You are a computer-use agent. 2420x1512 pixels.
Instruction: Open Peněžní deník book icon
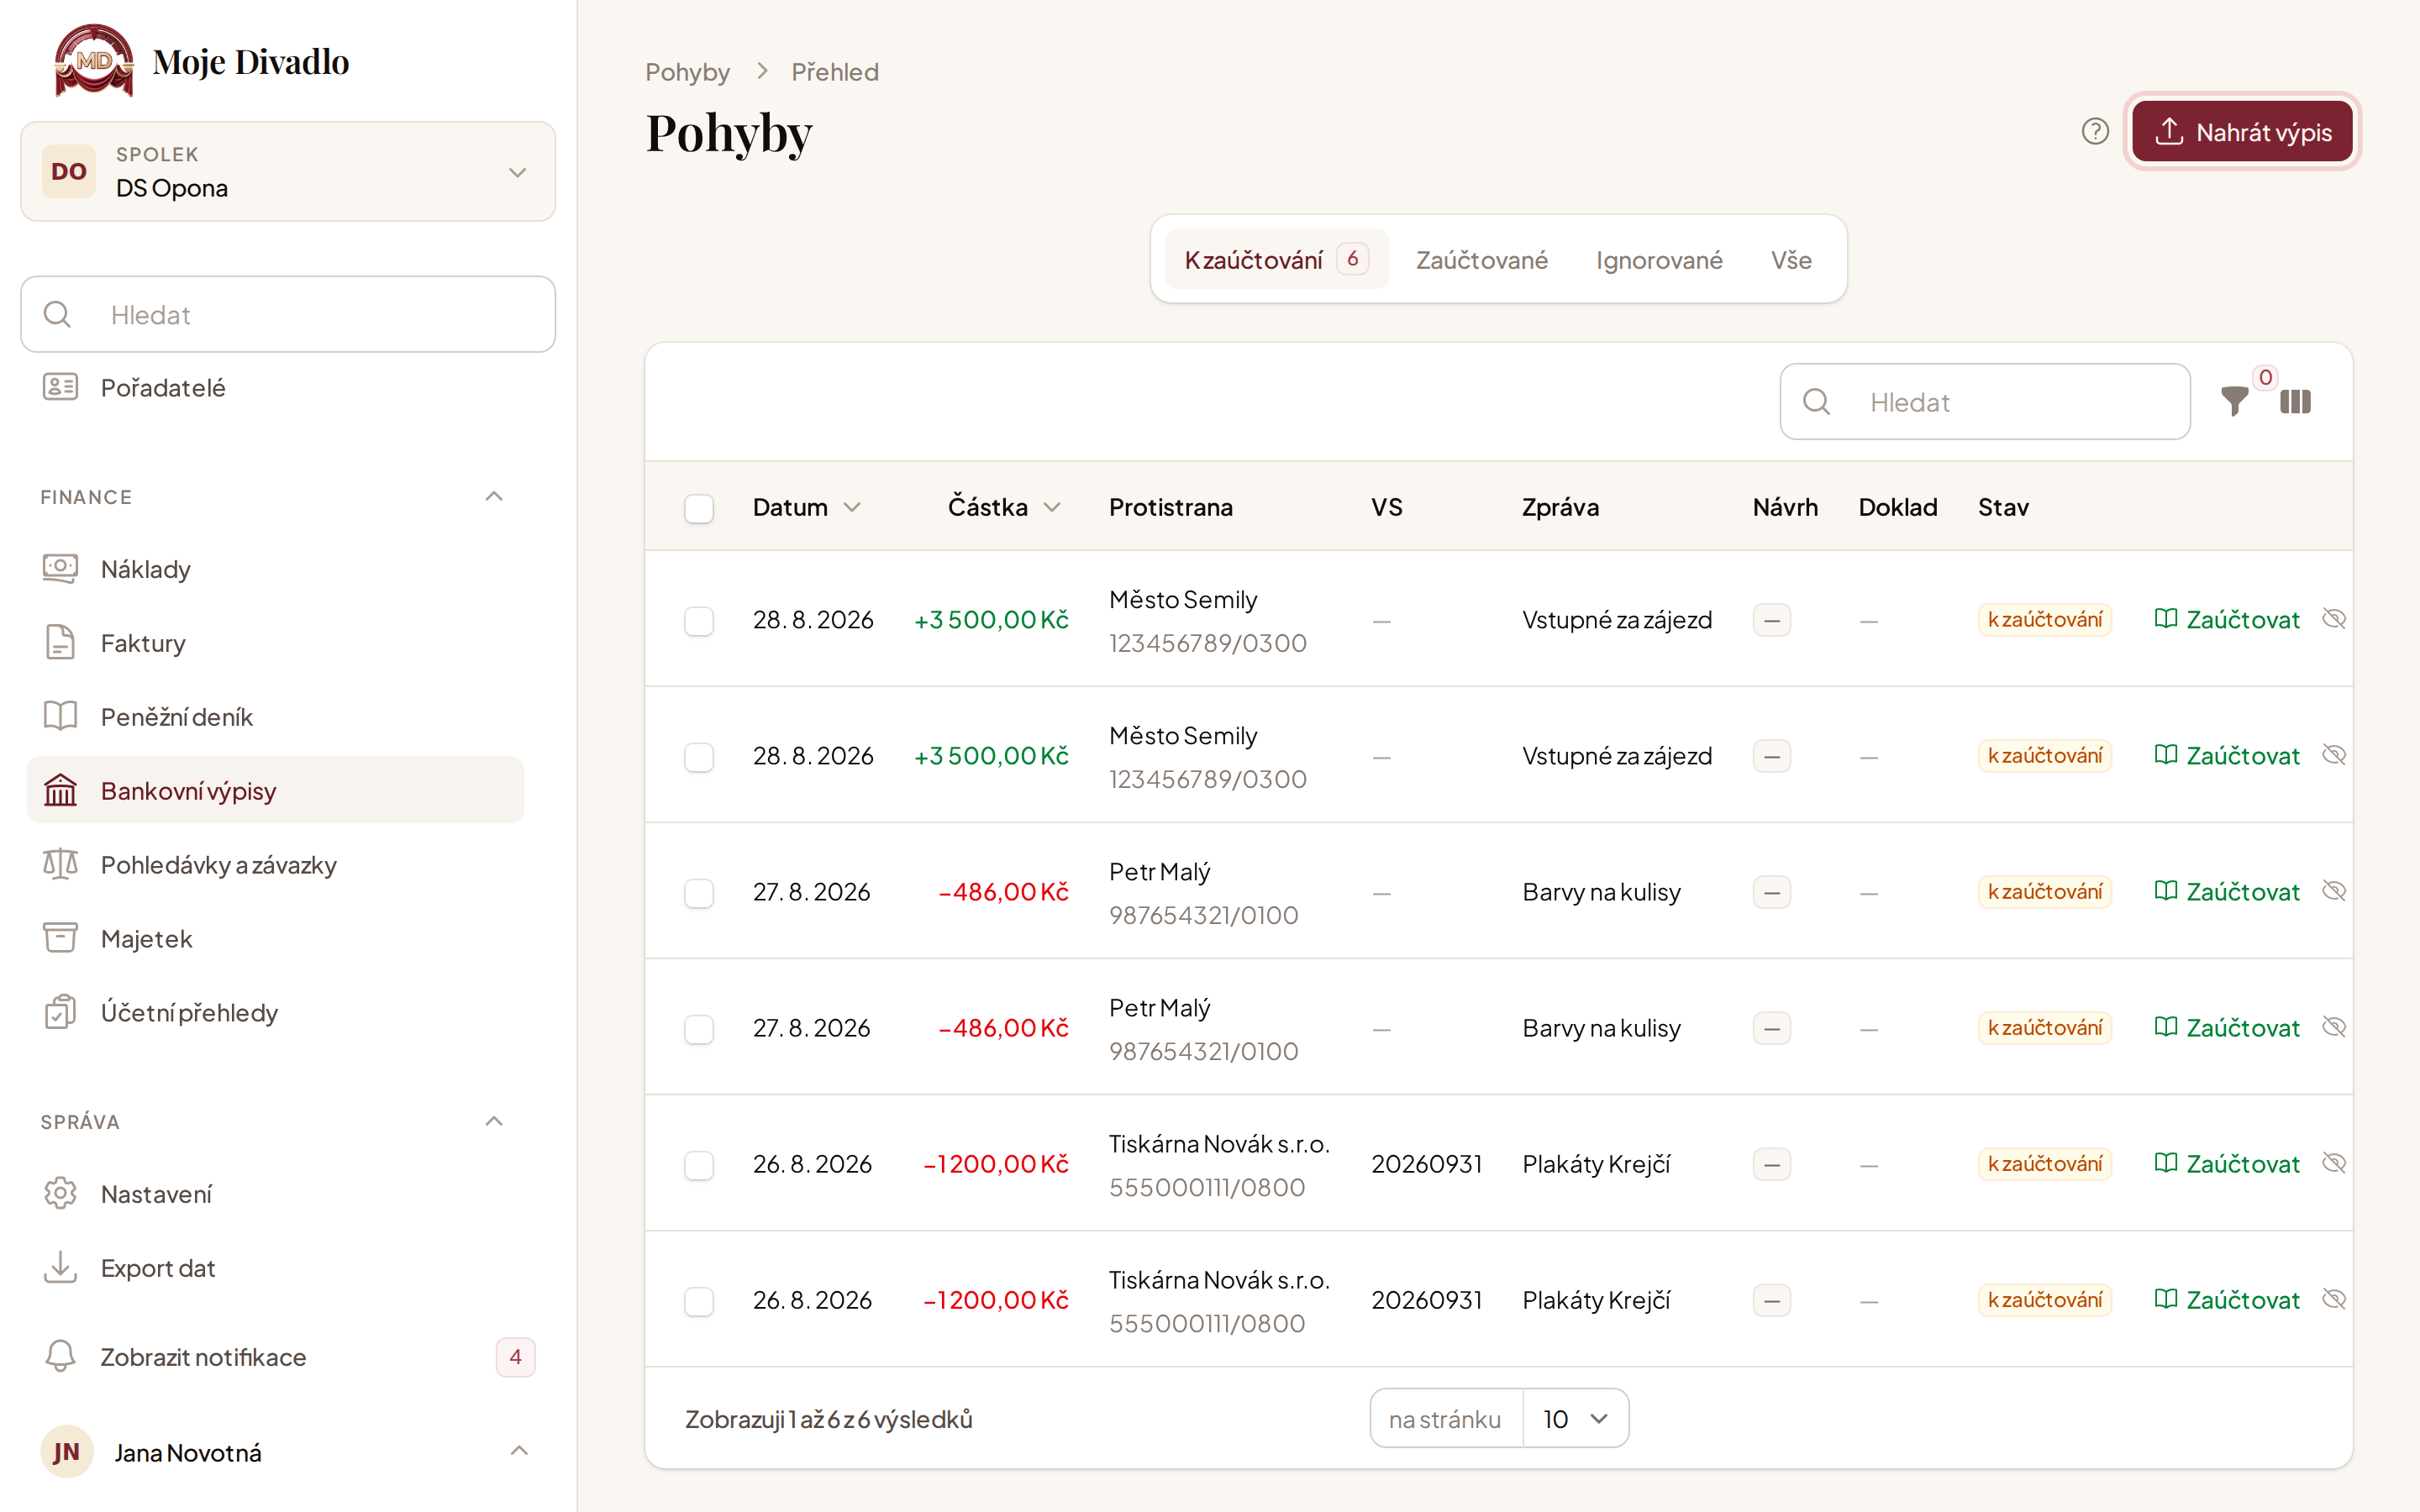[x=60, y=717]
